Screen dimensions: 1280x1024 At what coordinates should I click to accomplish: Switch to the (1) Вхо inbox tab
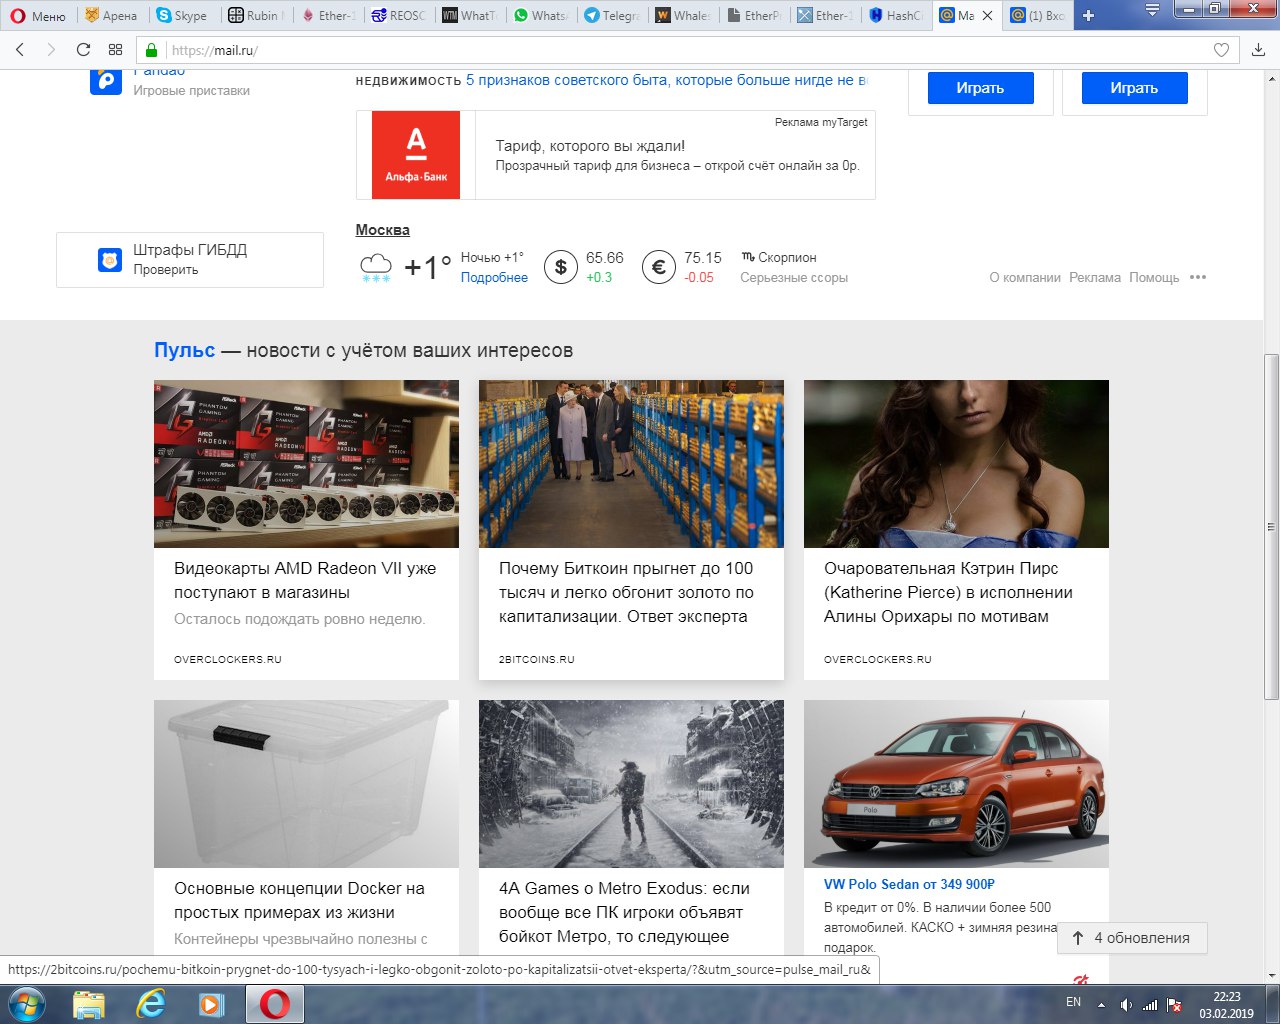pos(1038,15)
